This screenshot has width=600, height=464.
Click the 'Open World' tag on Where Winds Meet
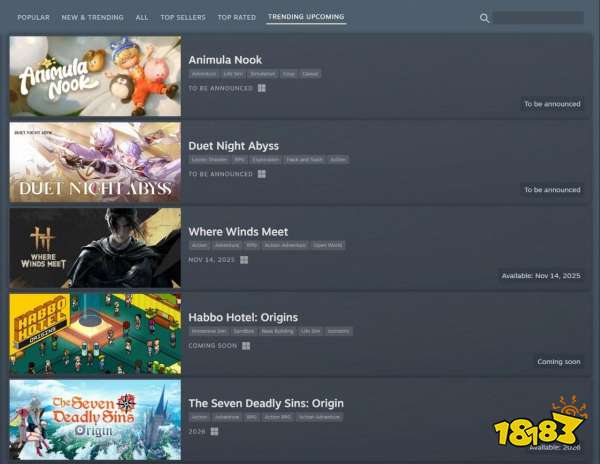click(x=328, y=245)
